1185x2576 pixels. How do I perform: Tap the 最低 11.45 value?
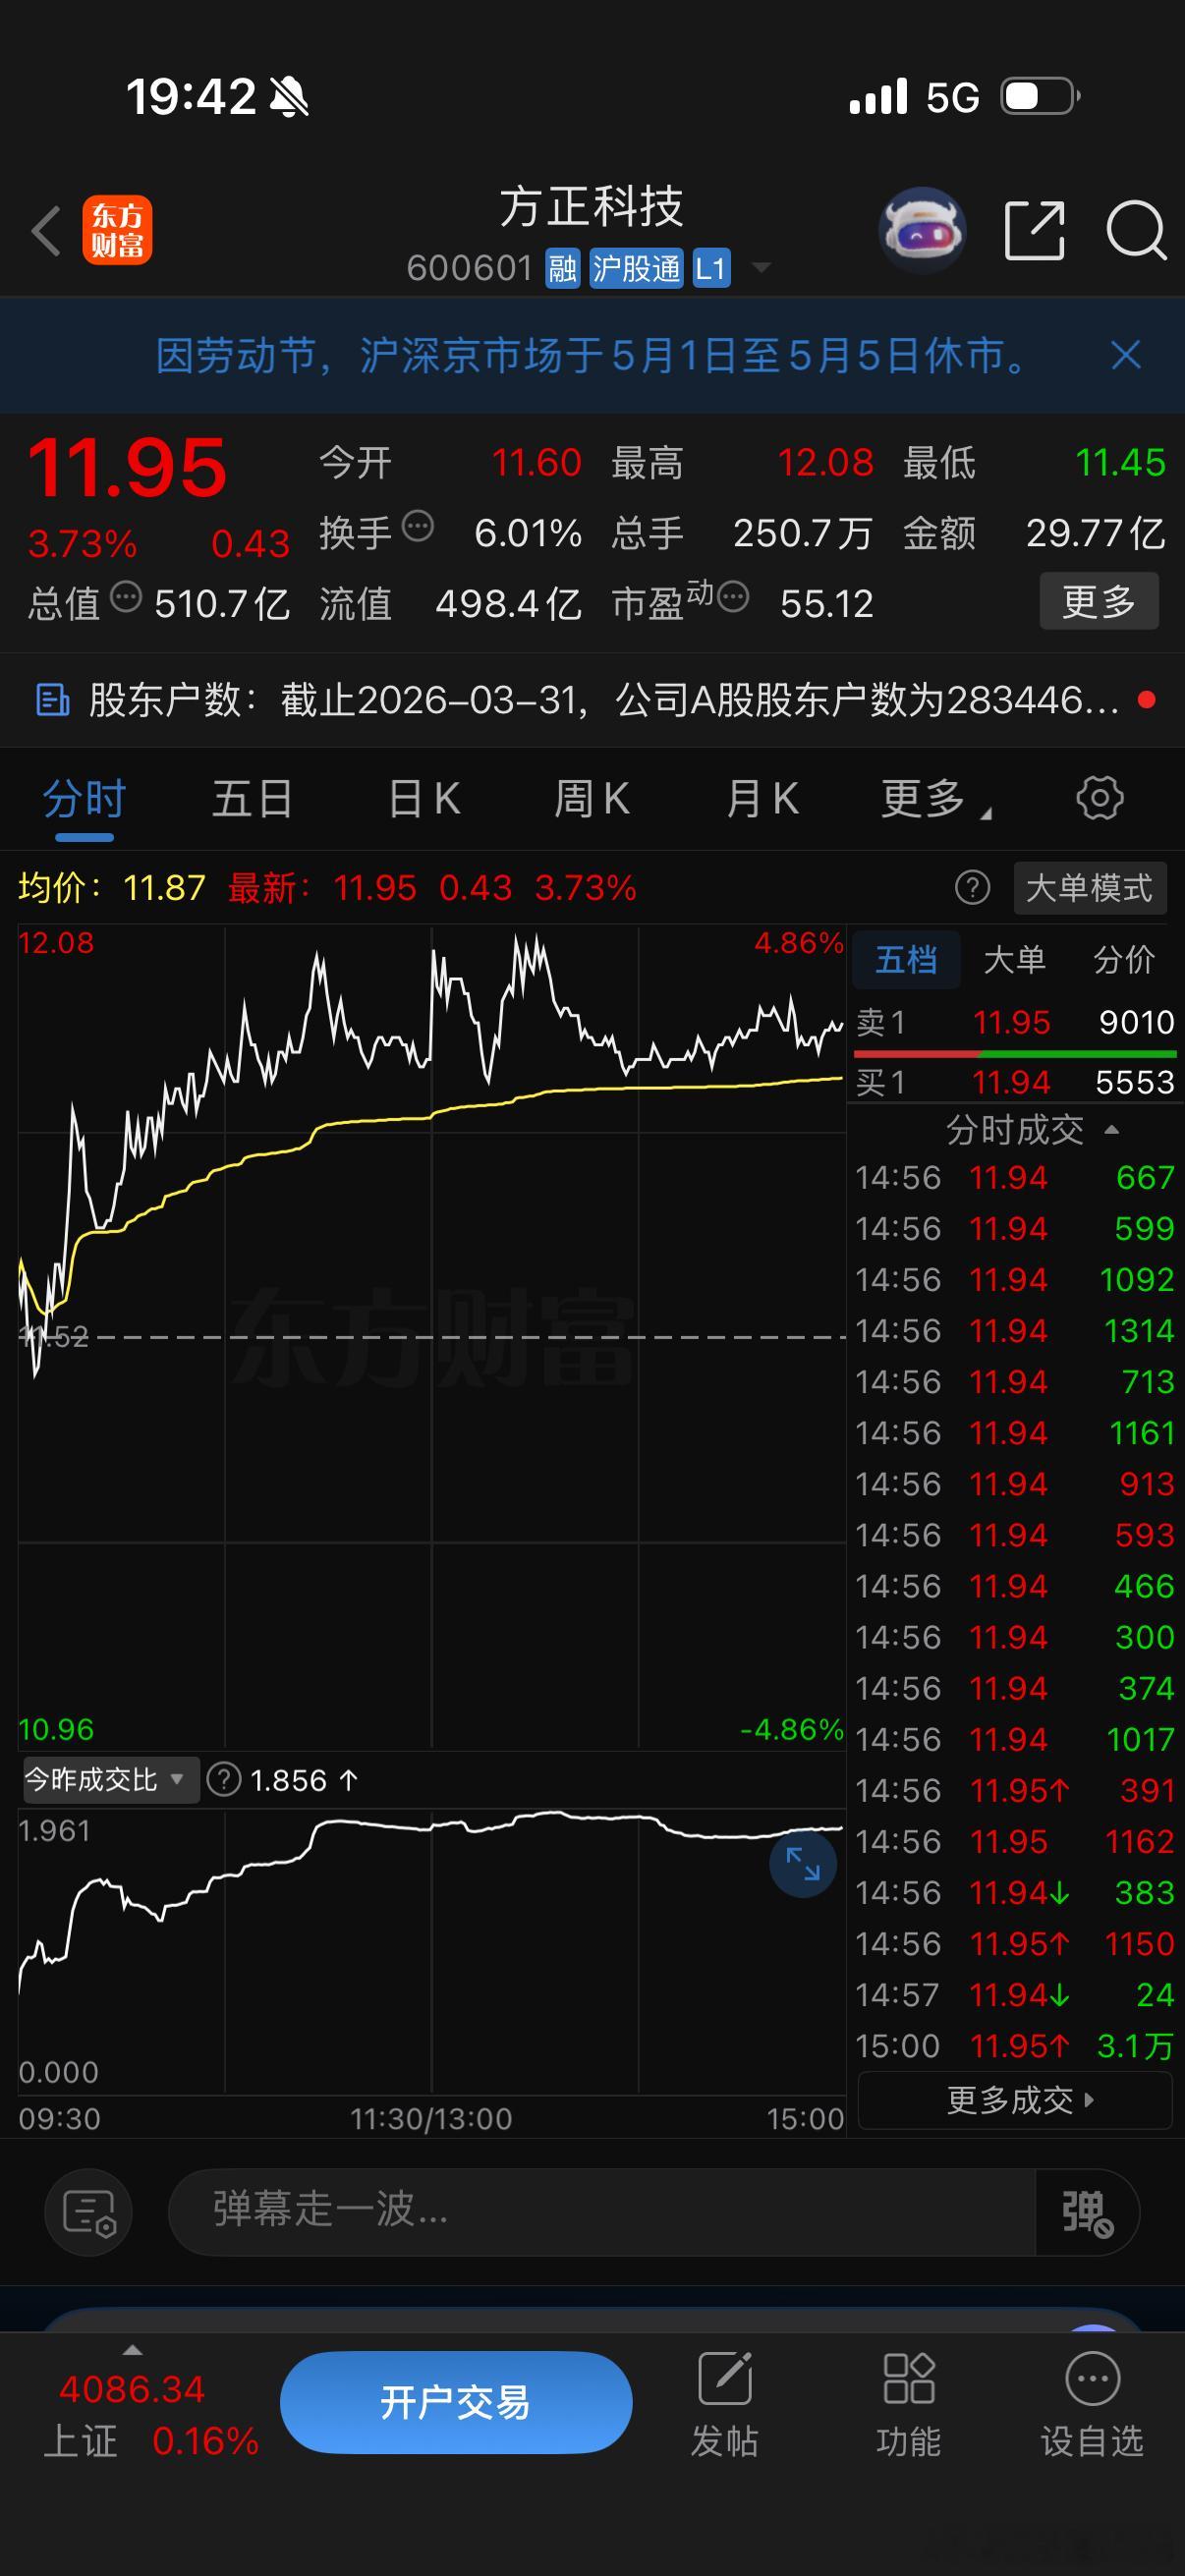point(1120,463)
